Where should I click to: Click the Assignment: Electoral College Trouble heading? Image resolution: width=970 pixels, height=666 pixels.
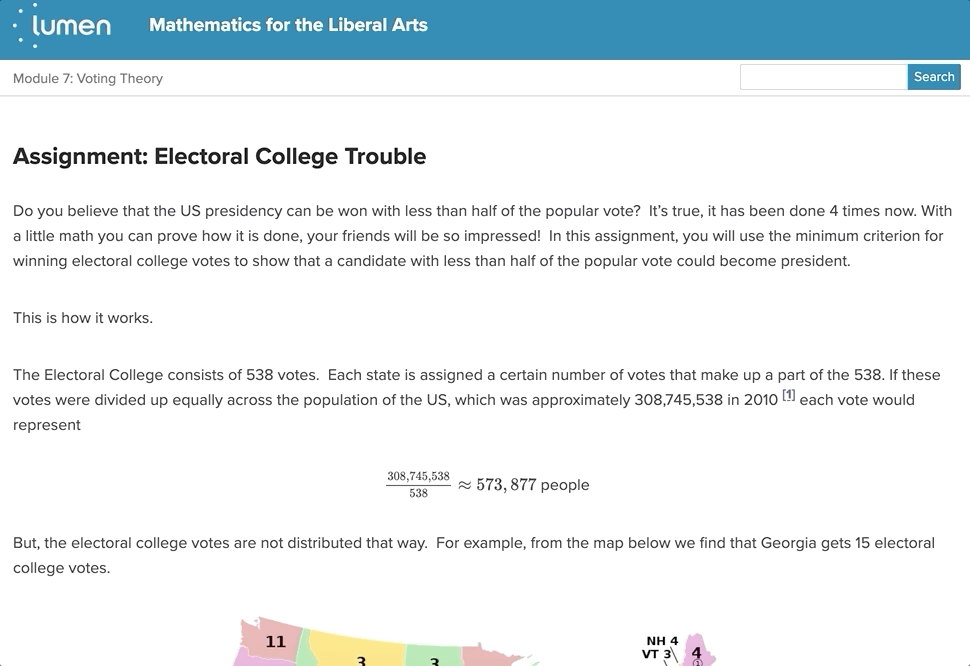click(220, 156)
